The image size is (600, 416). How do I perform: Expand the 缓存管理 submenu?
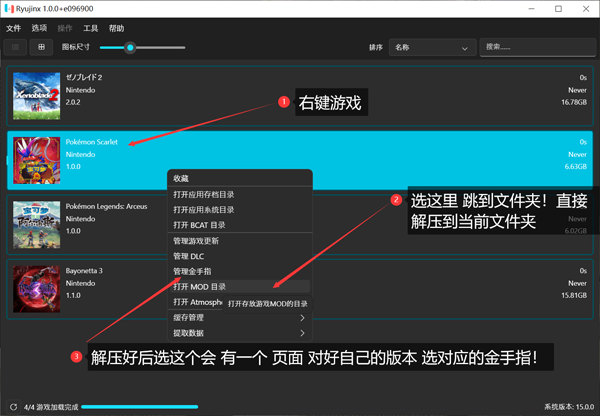point(240,318)
